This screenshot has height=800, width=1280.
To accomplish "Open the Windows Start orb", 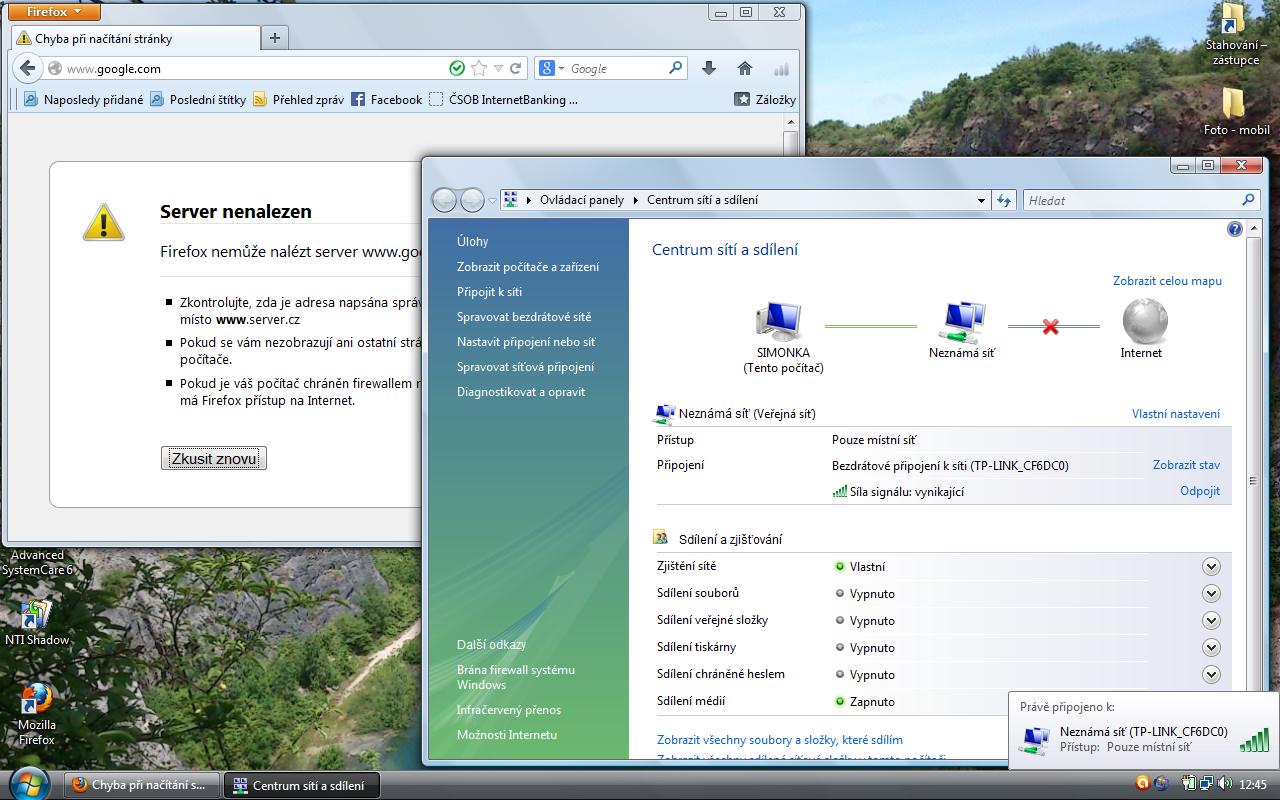I will point(28,784).
